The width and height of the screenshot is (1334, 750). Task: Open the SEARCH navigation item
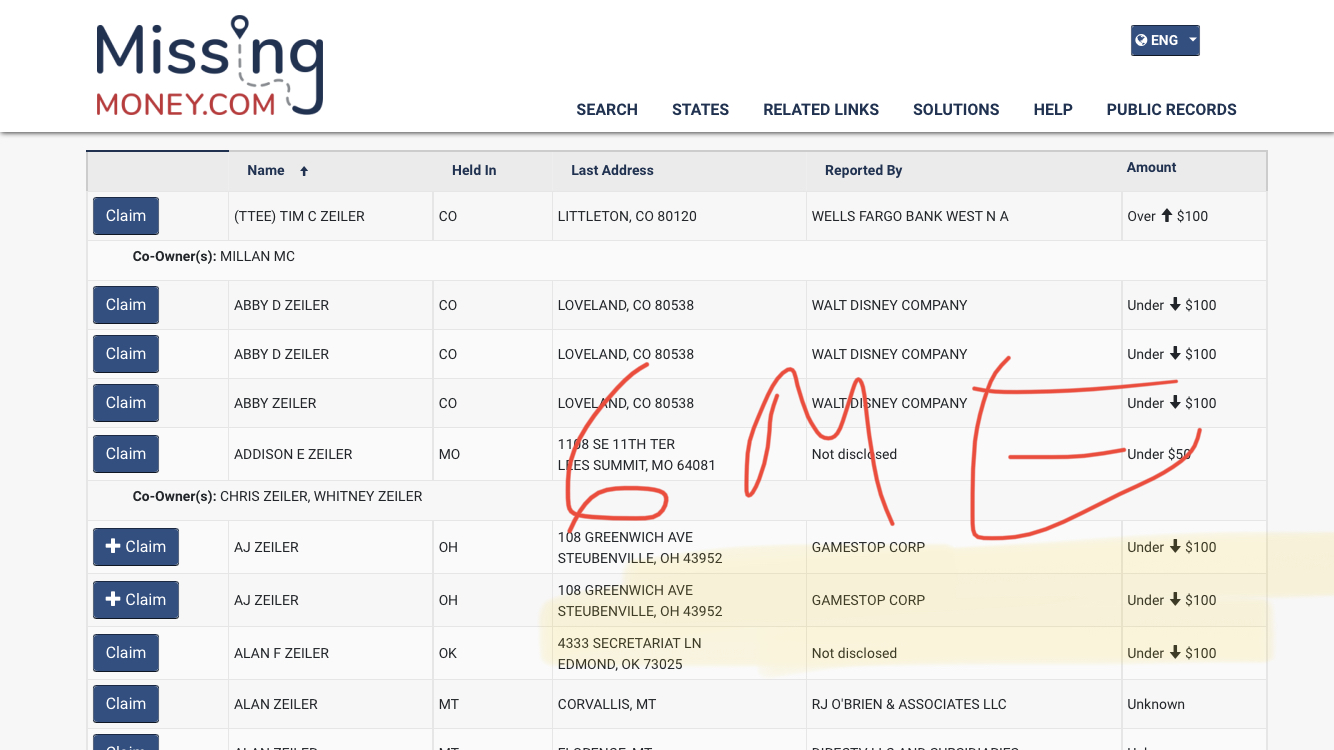607,110
